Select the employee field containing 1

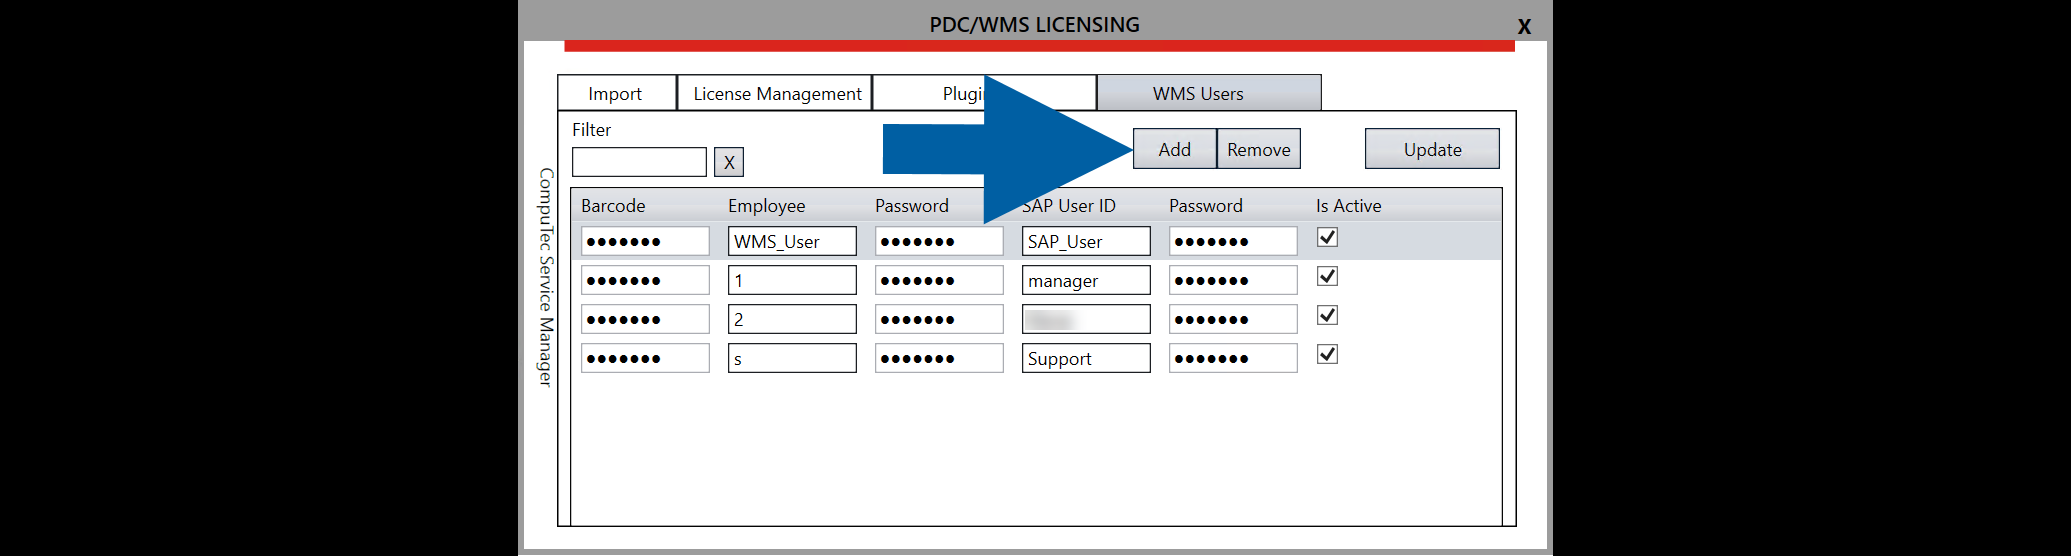click(x=792, y=280)
